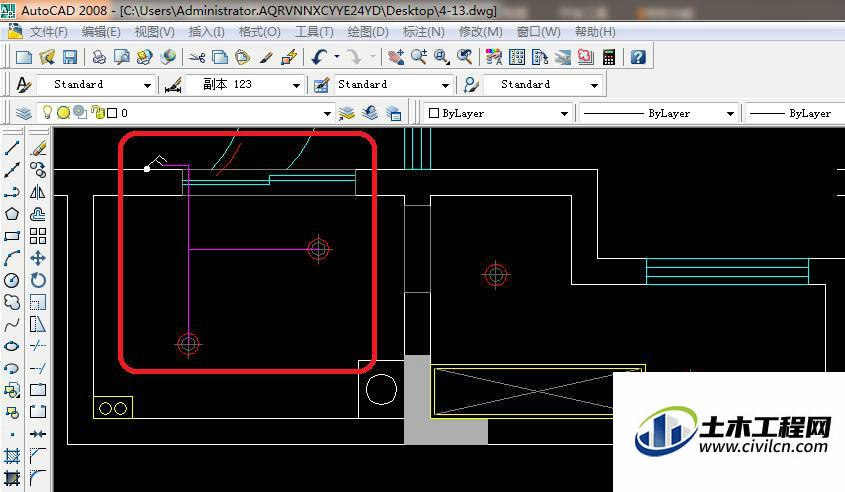Open Dimension Style manager icon
Image resolution: width=845 pixels, height=492 pixels.
coord(173,85)
